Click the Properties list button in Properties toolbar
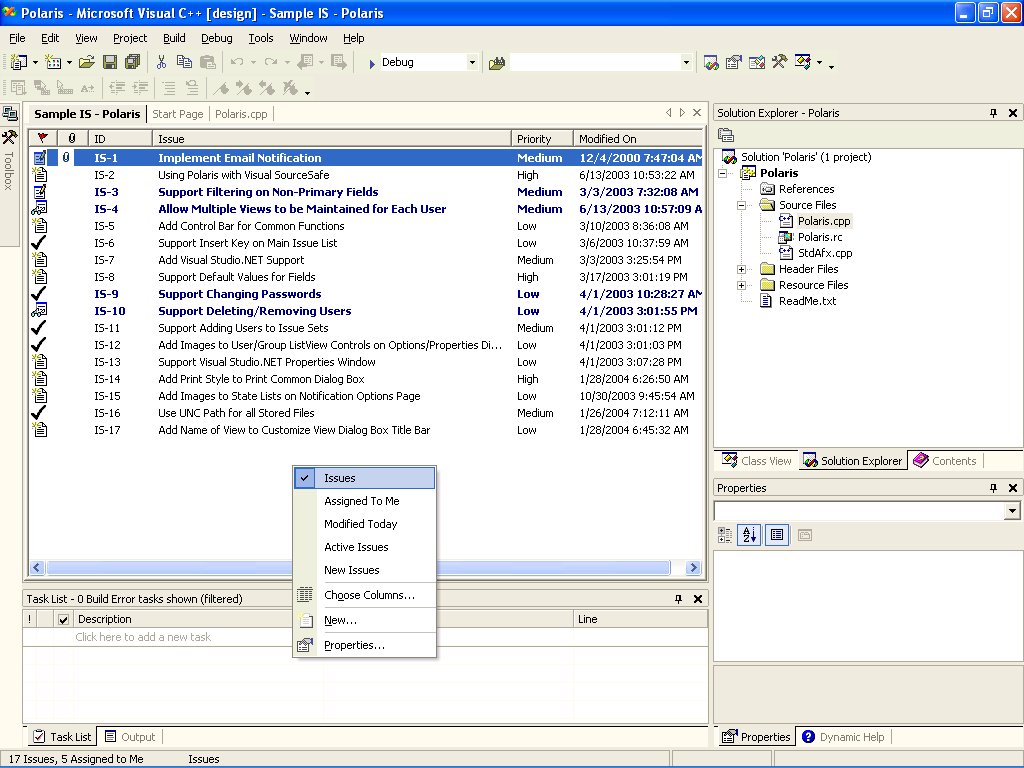The width and height of the screenshot is (1024, 768). 776,535
